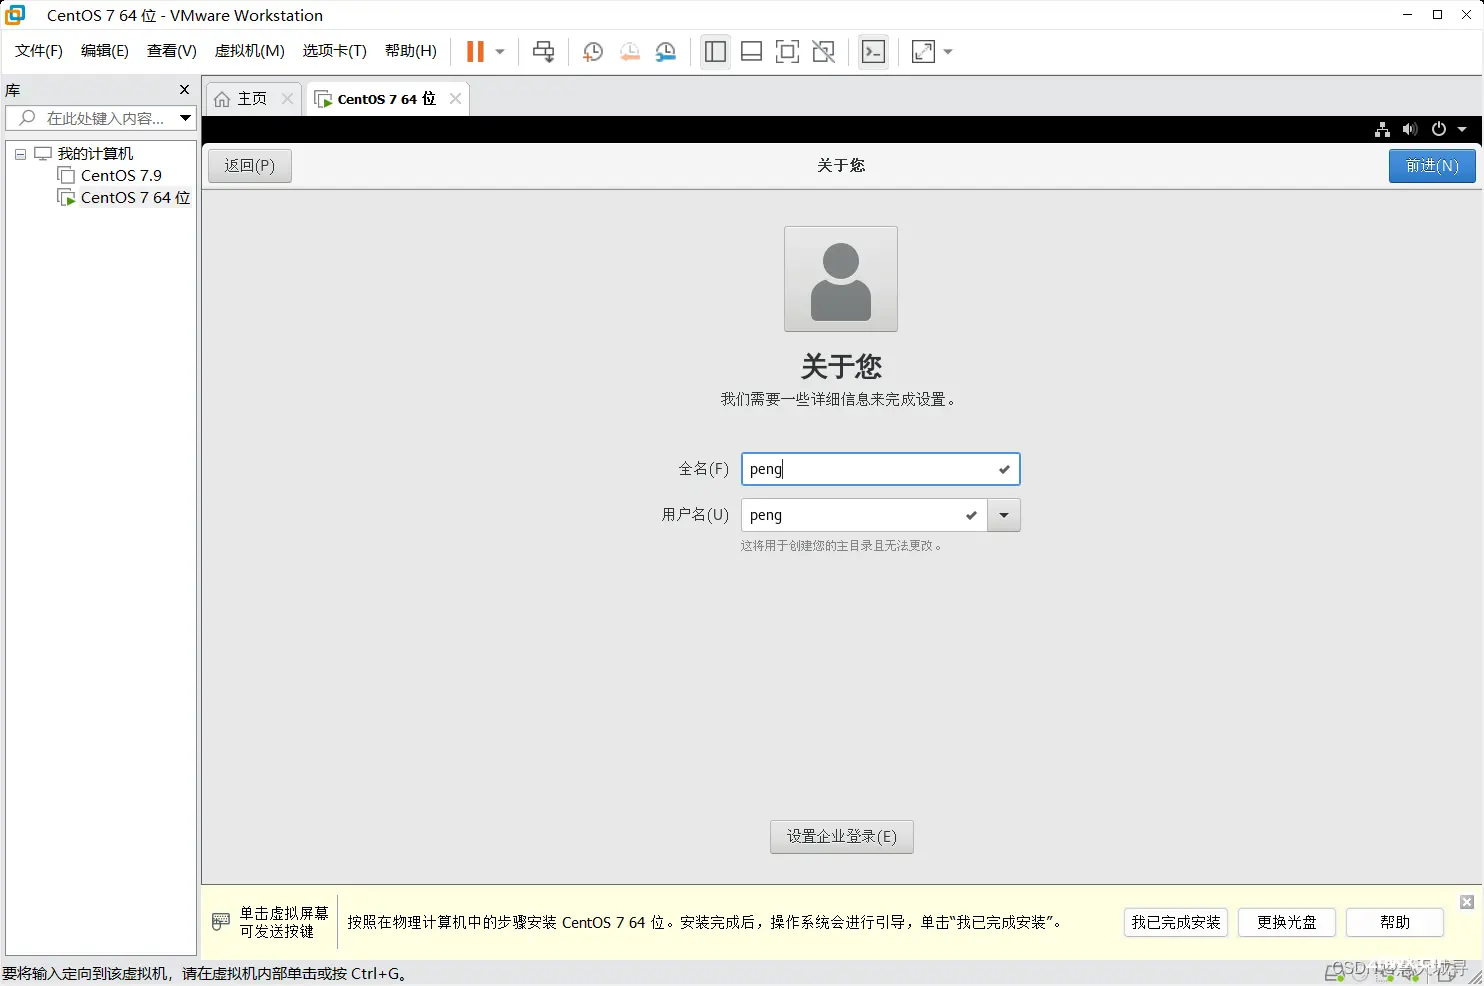Open the snapshot manager icon

coord(666,52)
